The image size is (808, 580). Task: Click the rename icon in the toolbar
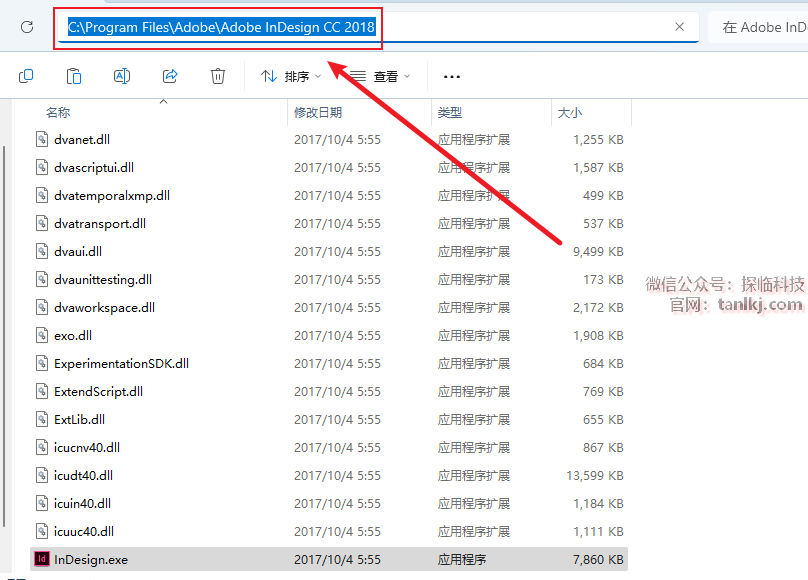(x=122, y=76)
